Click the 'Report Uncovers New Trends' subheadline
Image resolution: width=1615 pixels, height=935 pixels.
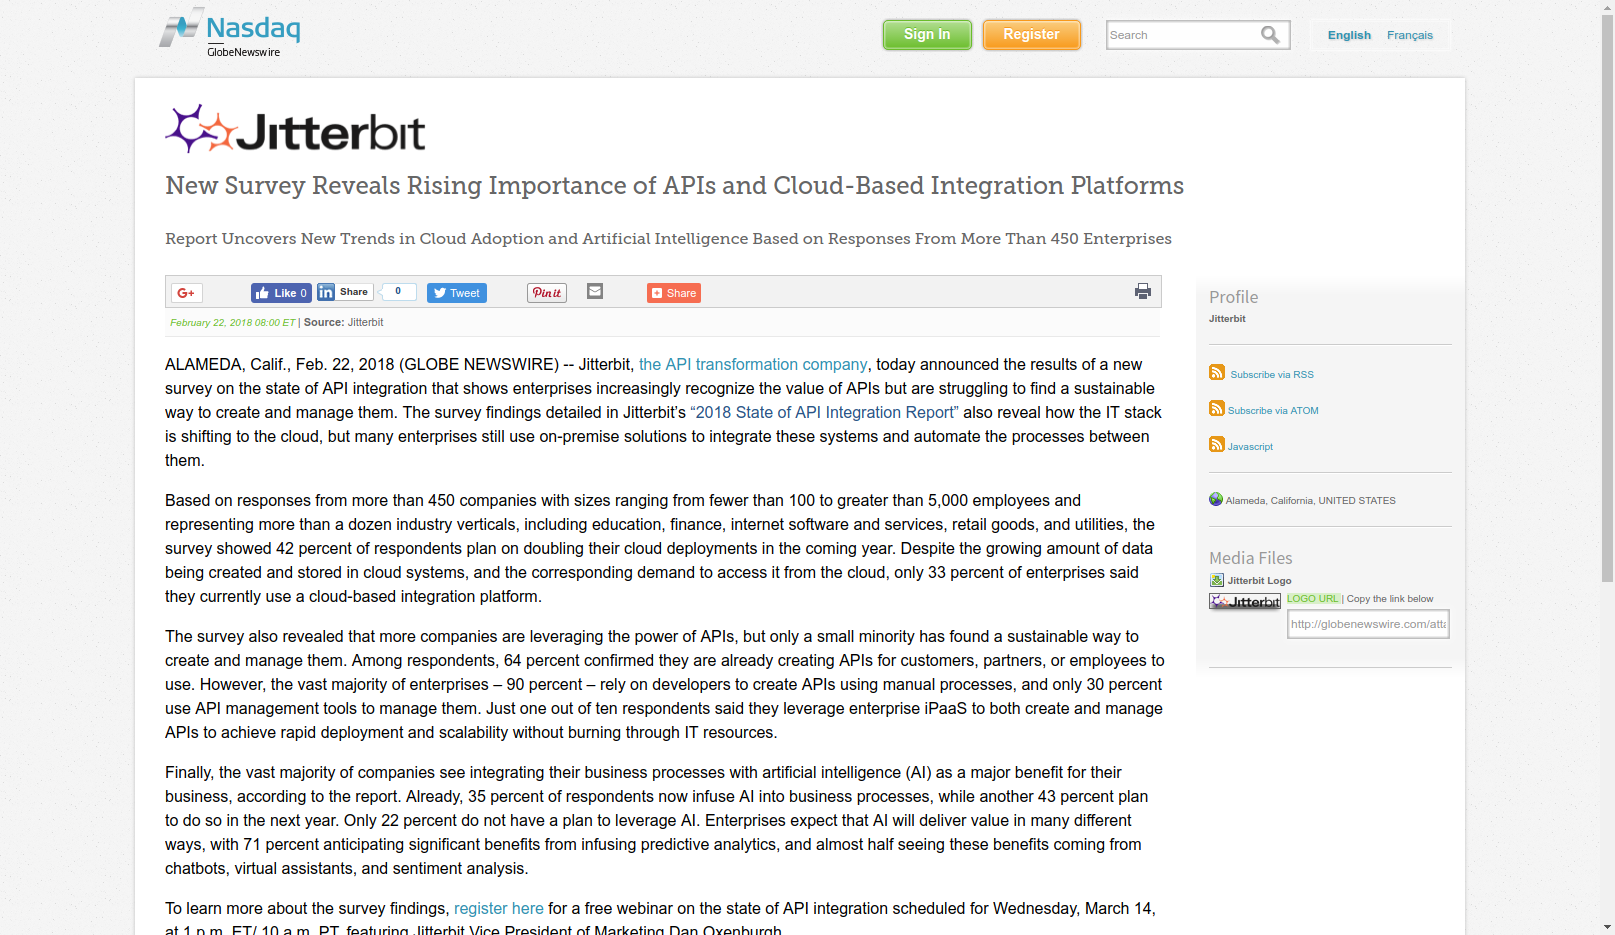coord(668,239)
